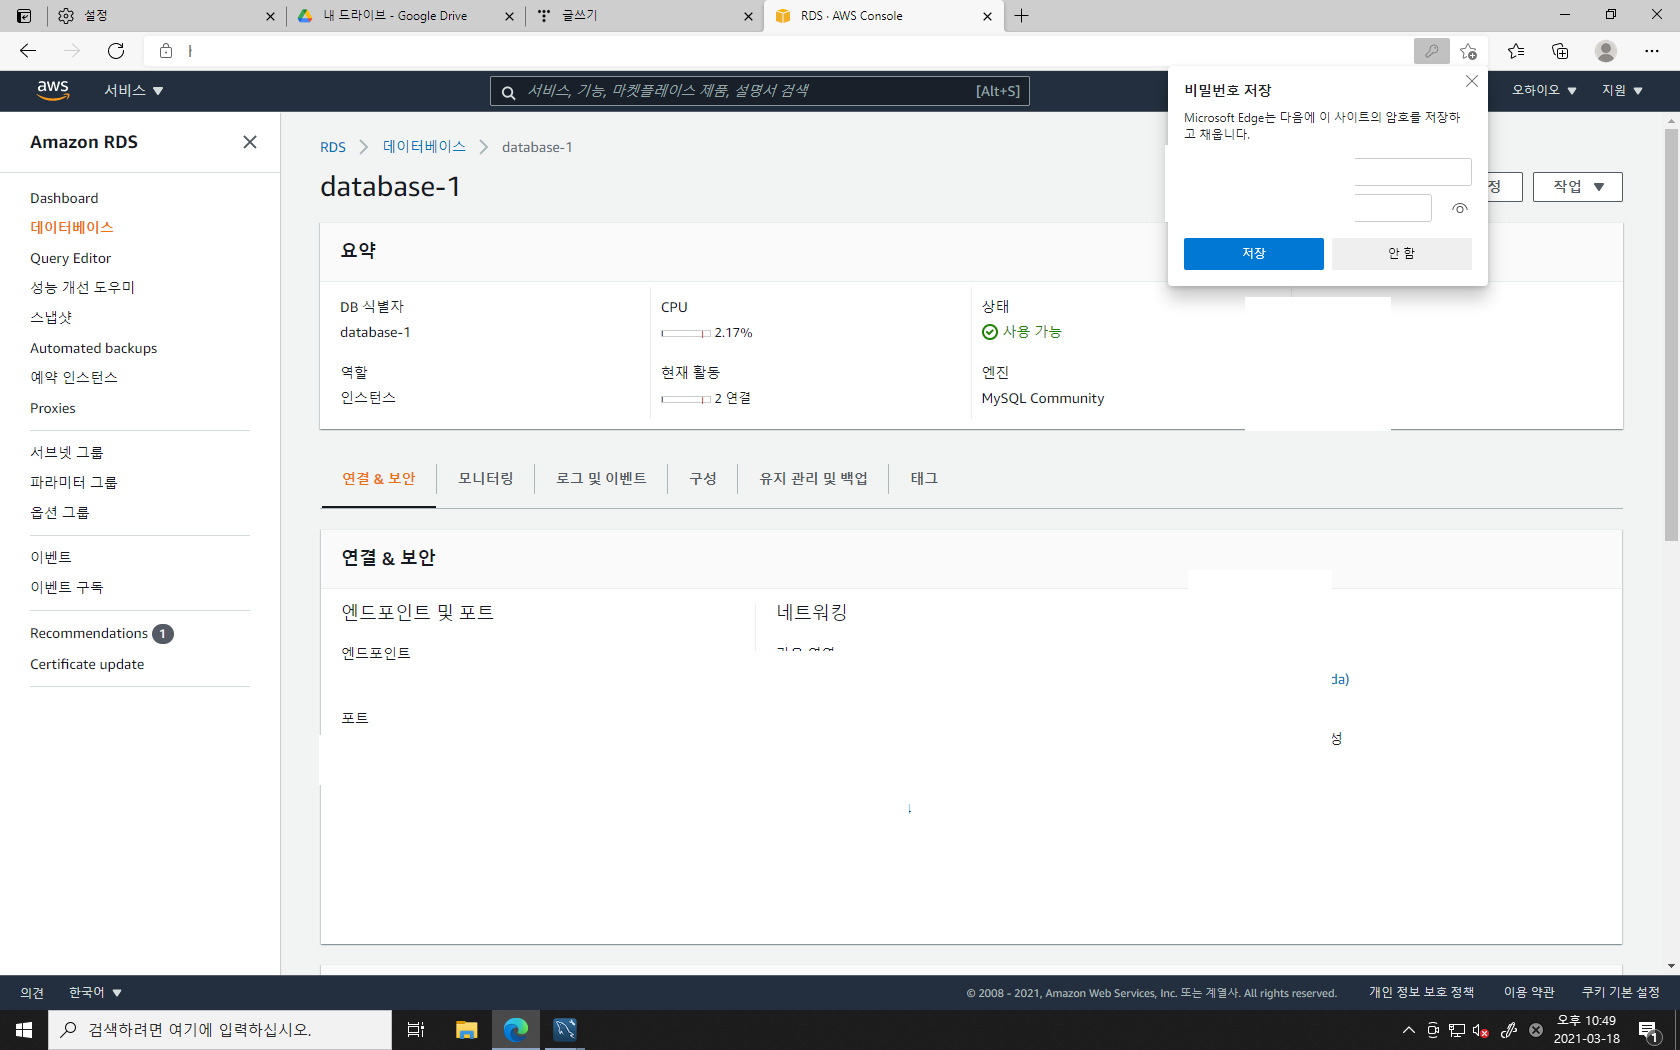1680x1050 pixels.
Task: Open the Windows Start menu
Action: [x=24, y=1030]
